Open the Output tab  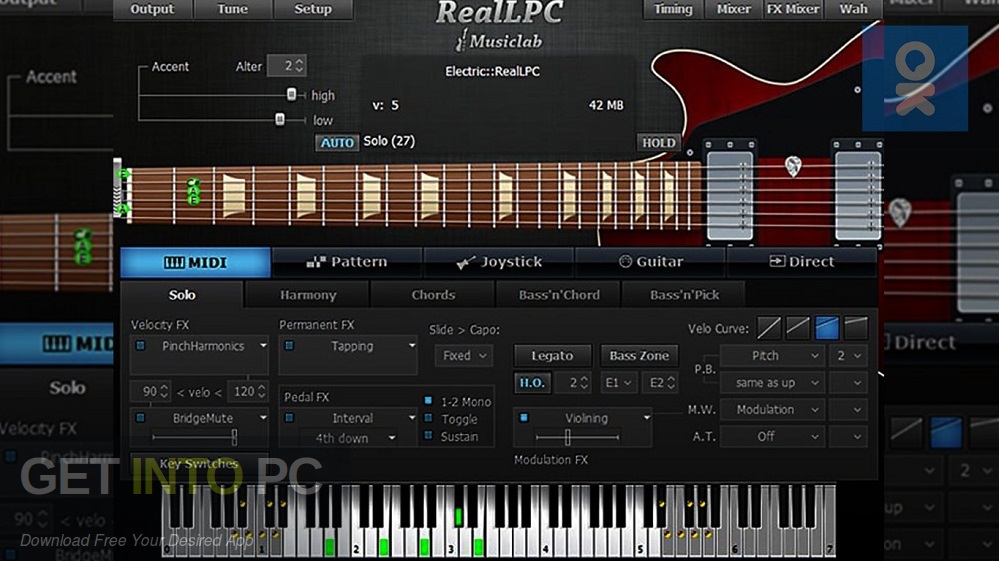(152, 9)
